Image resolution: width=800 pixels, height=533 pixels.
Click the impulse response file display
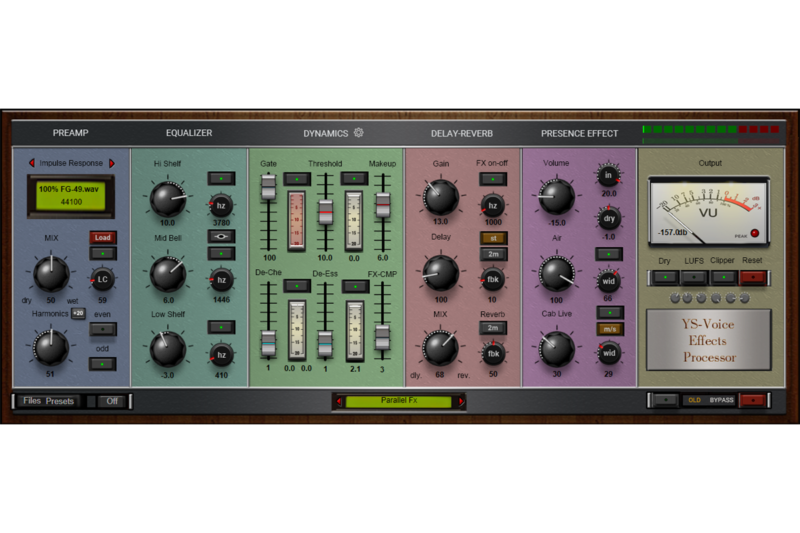(x=70, y=195)
